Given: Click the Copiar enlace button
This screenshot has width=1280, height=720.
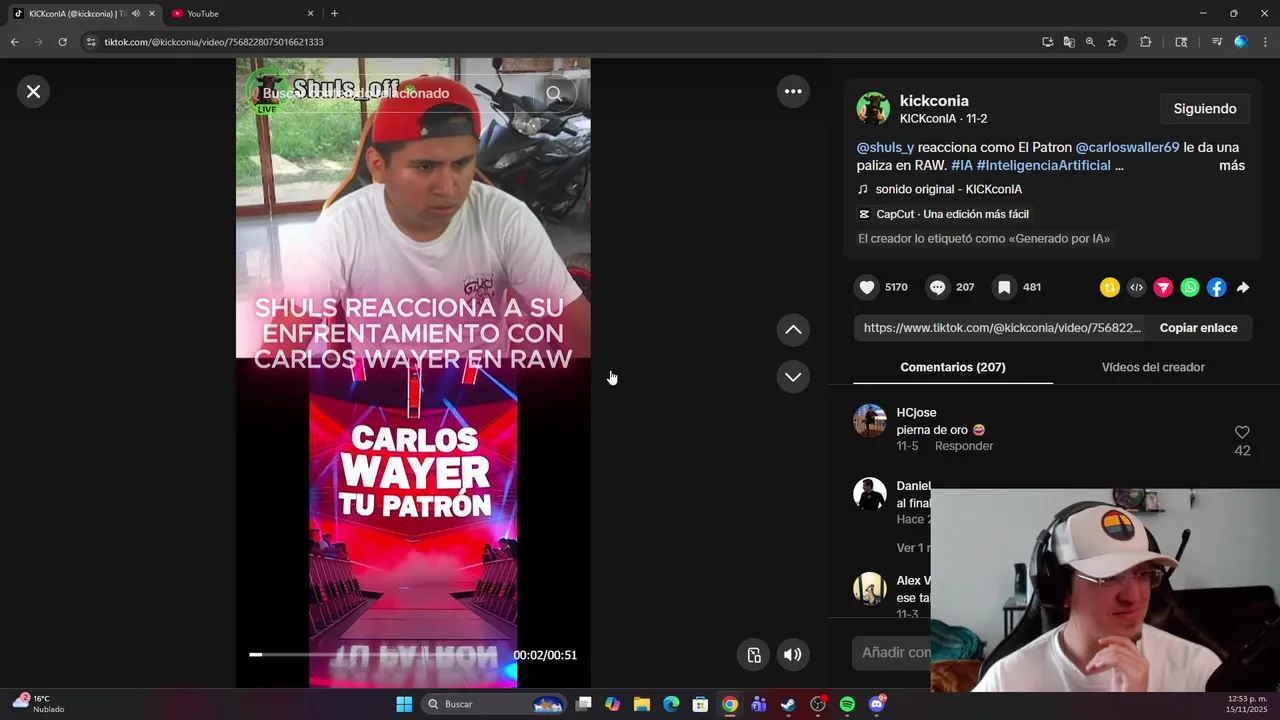Looking at the screenshot, I should 1198,328.
